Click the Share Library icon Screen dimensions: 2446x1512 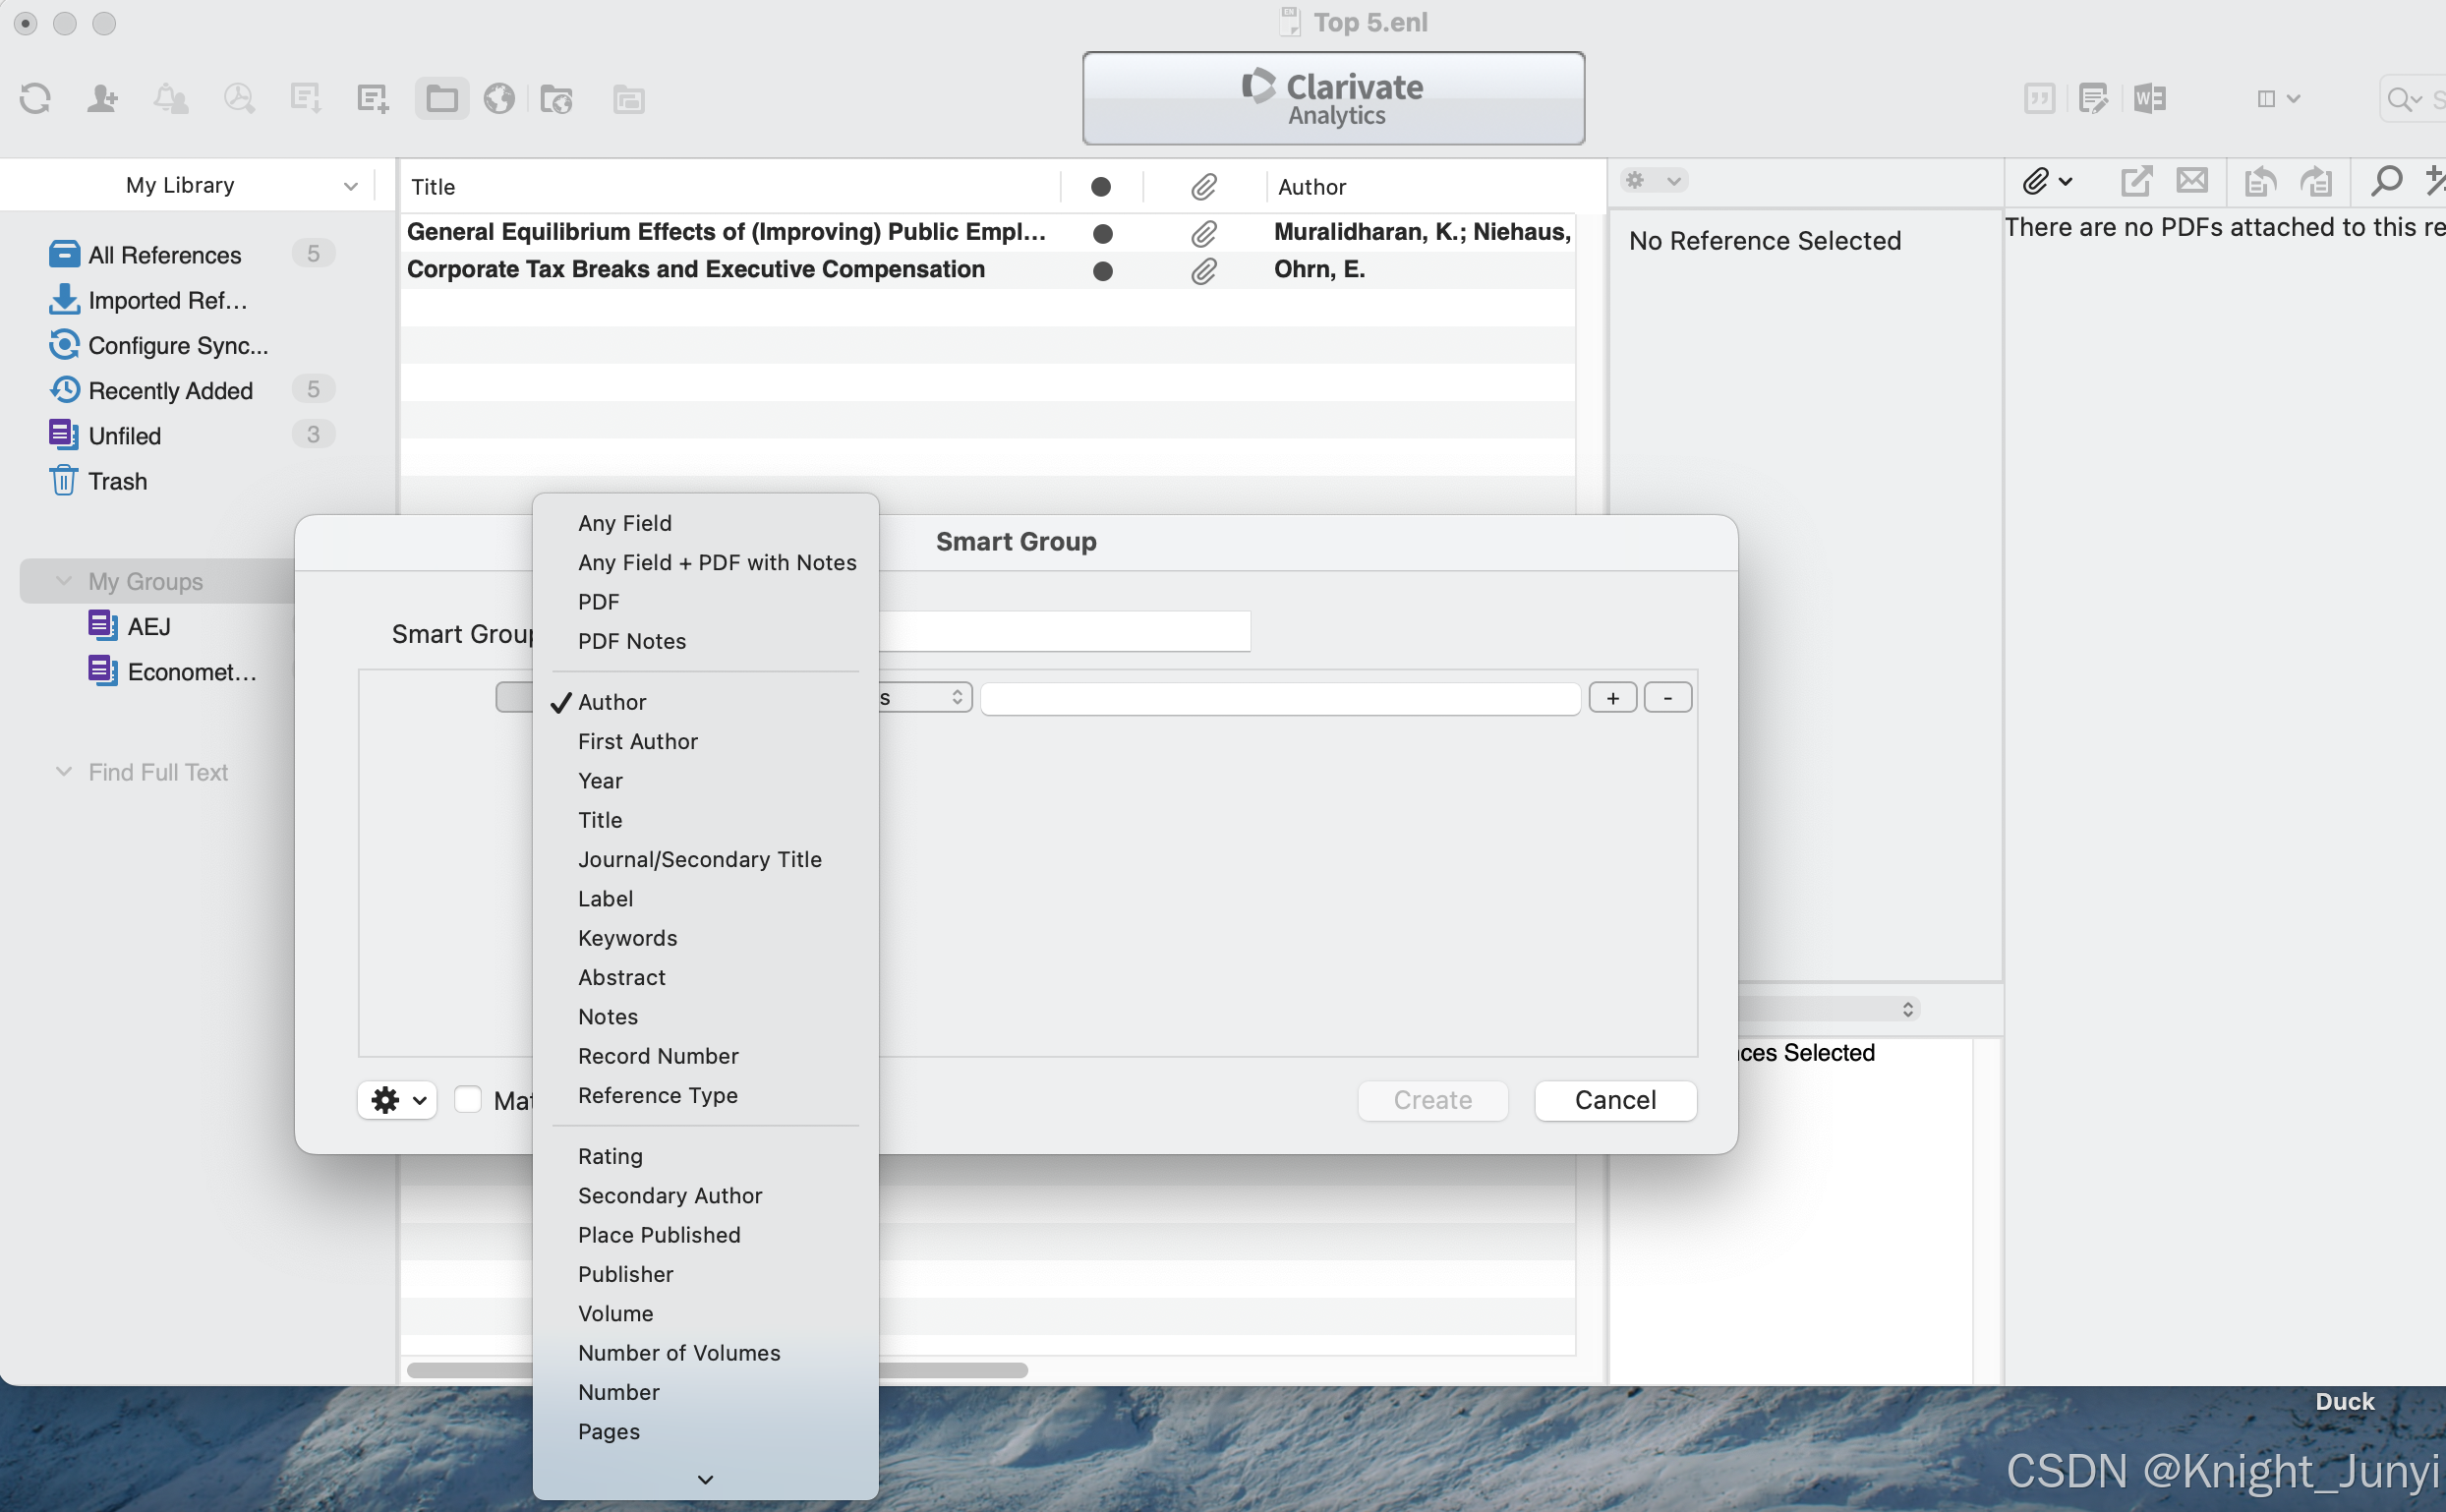(102, 98)
